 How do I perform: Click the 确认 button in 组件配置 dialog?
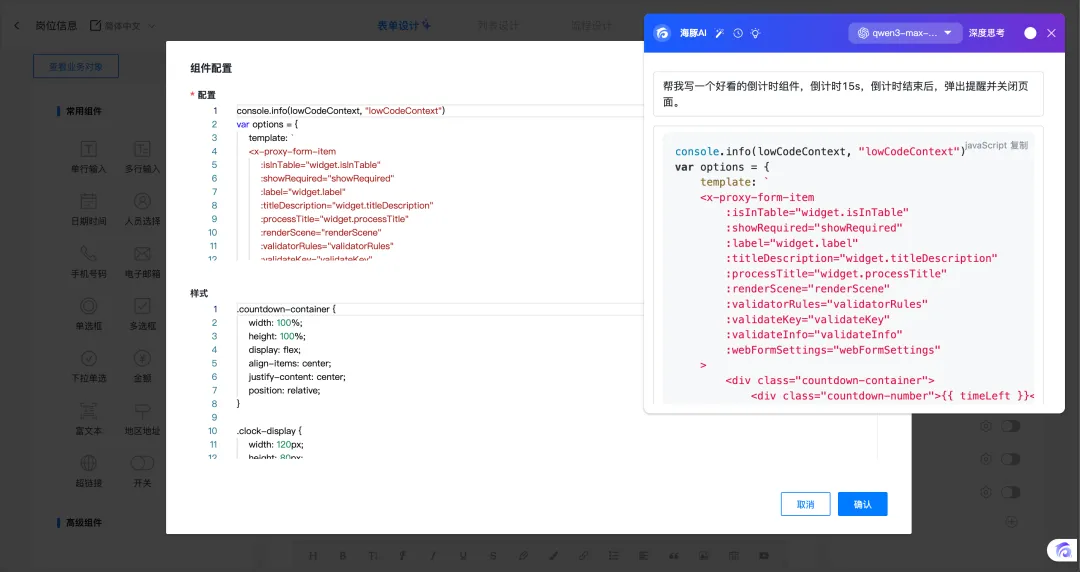point(862,504)
